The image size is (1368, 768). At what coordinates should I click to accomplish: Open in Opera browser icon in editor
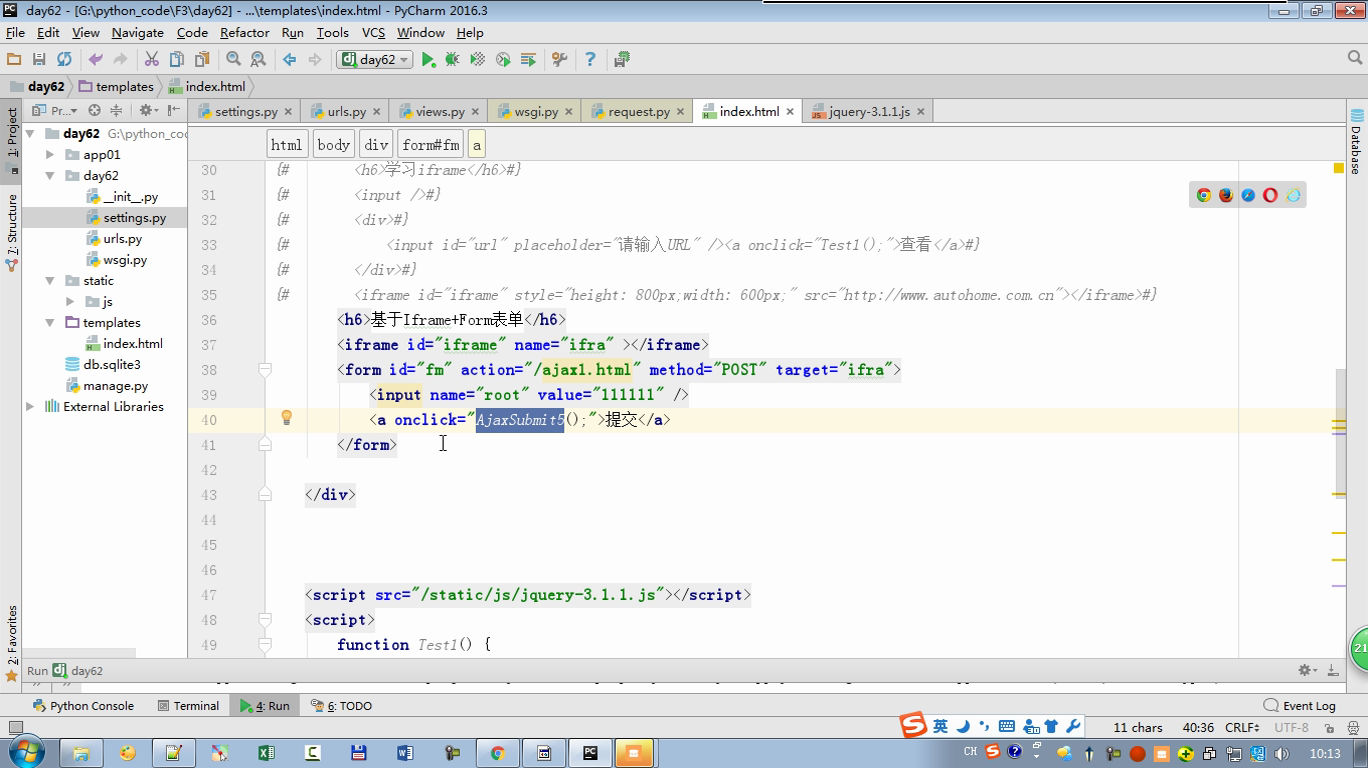1270,195
